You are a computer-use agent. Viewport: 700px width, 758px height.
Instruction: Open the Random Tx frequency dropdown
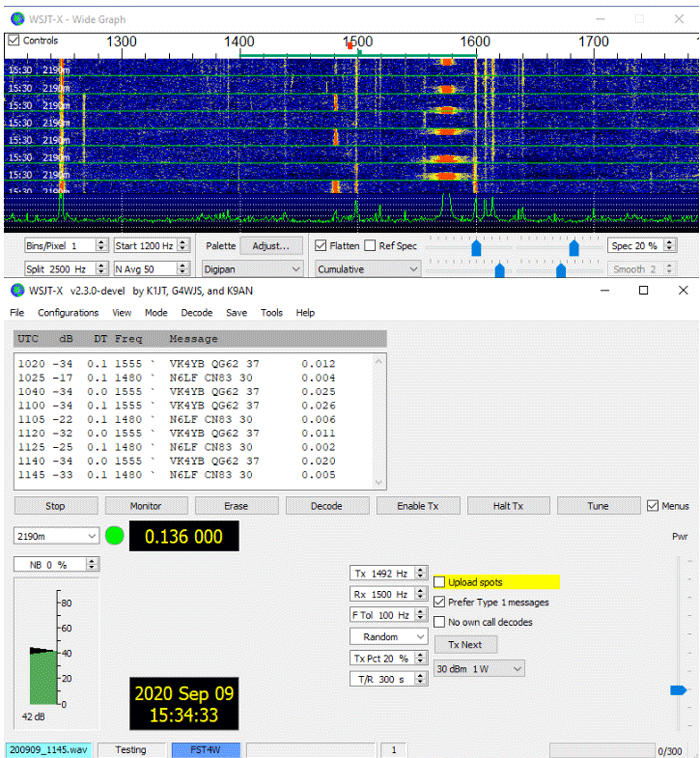click(x=389, y=637)
